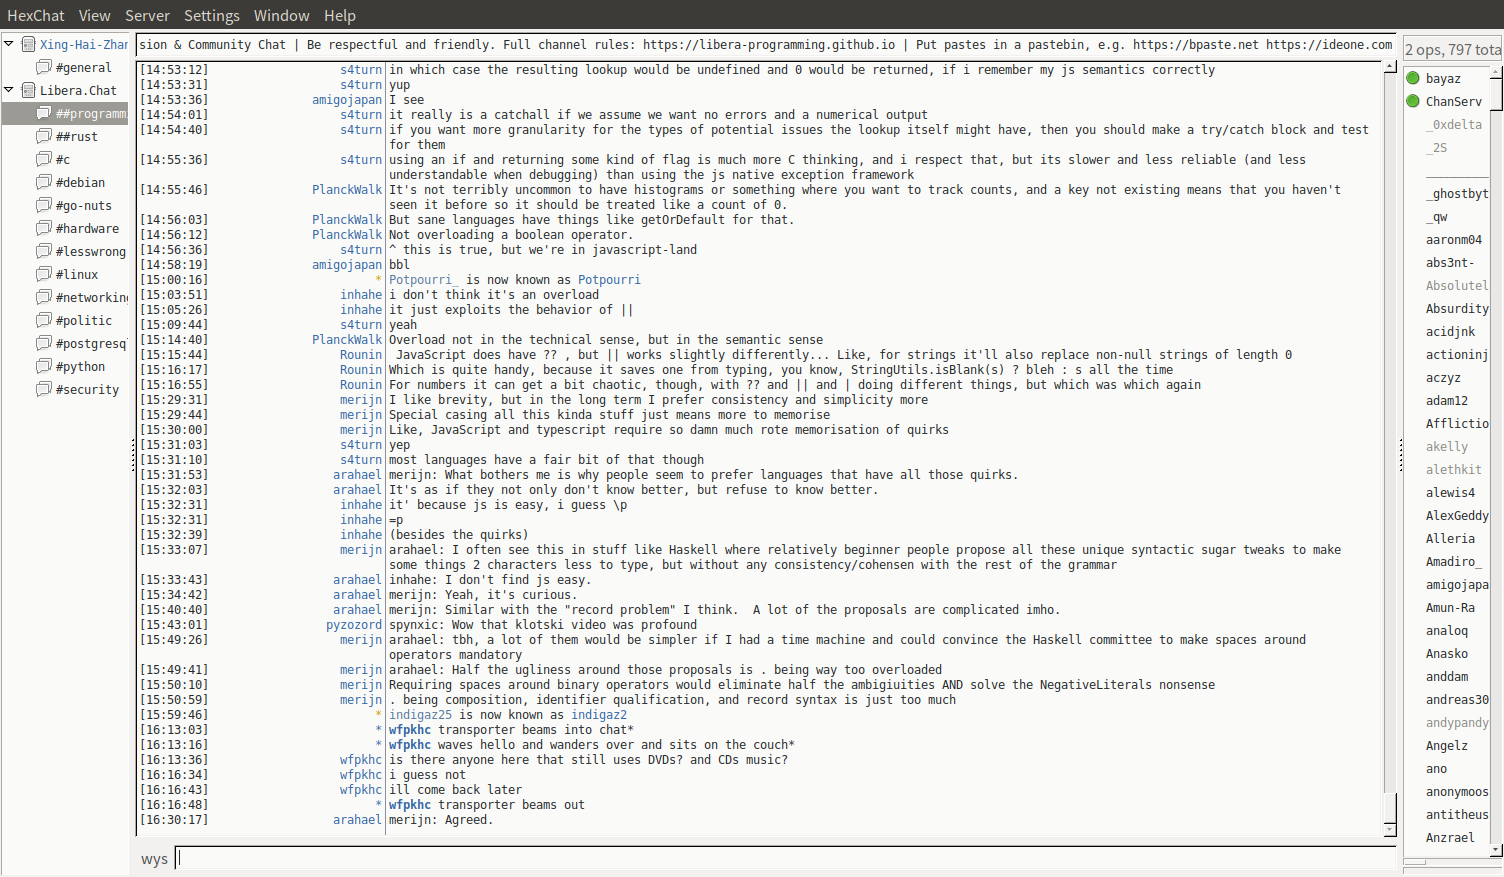This screenshot has width=1504, height=877.
Task: Click the #debian channel icon
Action: tap(44, 182)
